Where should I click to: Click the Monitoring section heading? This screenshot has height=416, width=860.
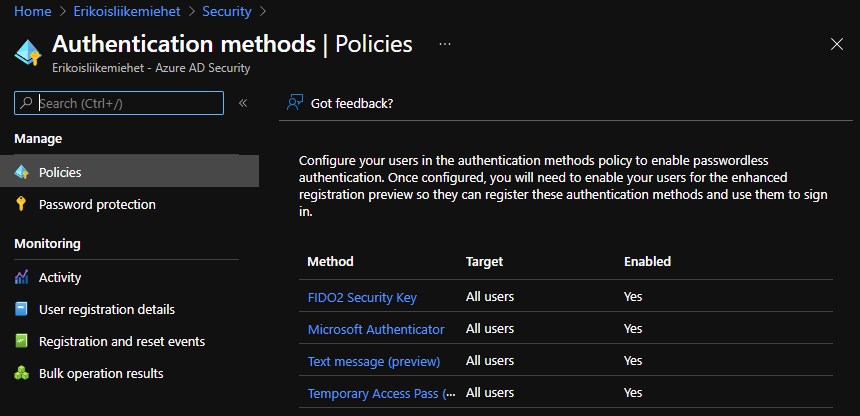47,243
